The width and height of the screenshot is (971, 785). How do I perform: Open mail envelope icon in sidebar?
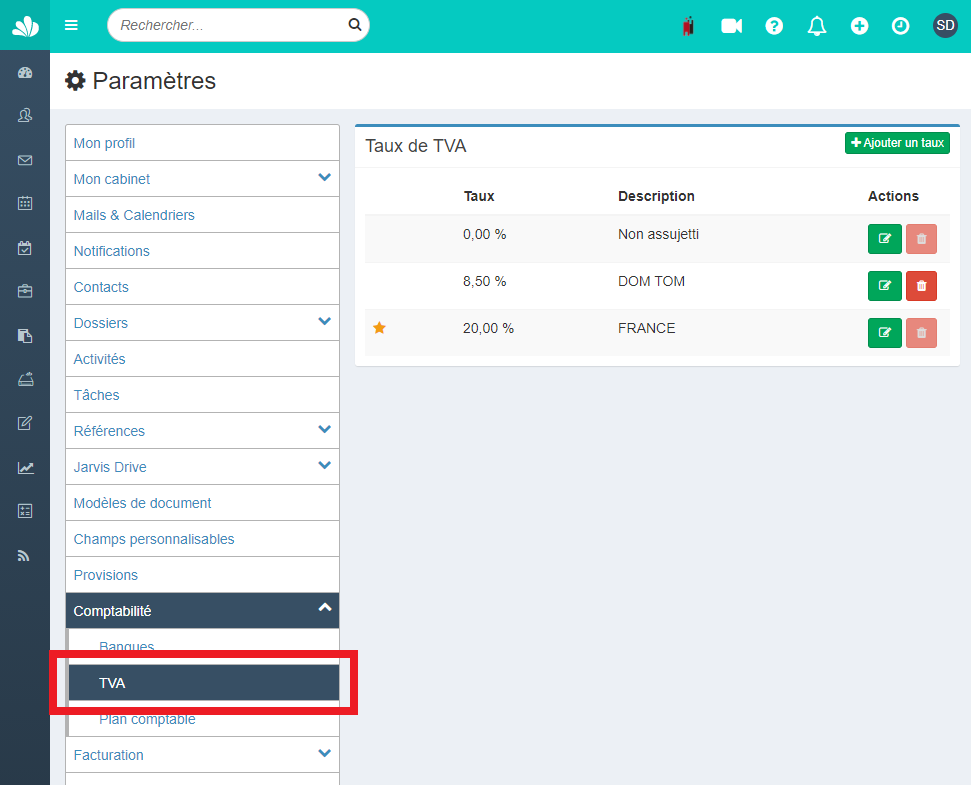[x=25, y=160]
